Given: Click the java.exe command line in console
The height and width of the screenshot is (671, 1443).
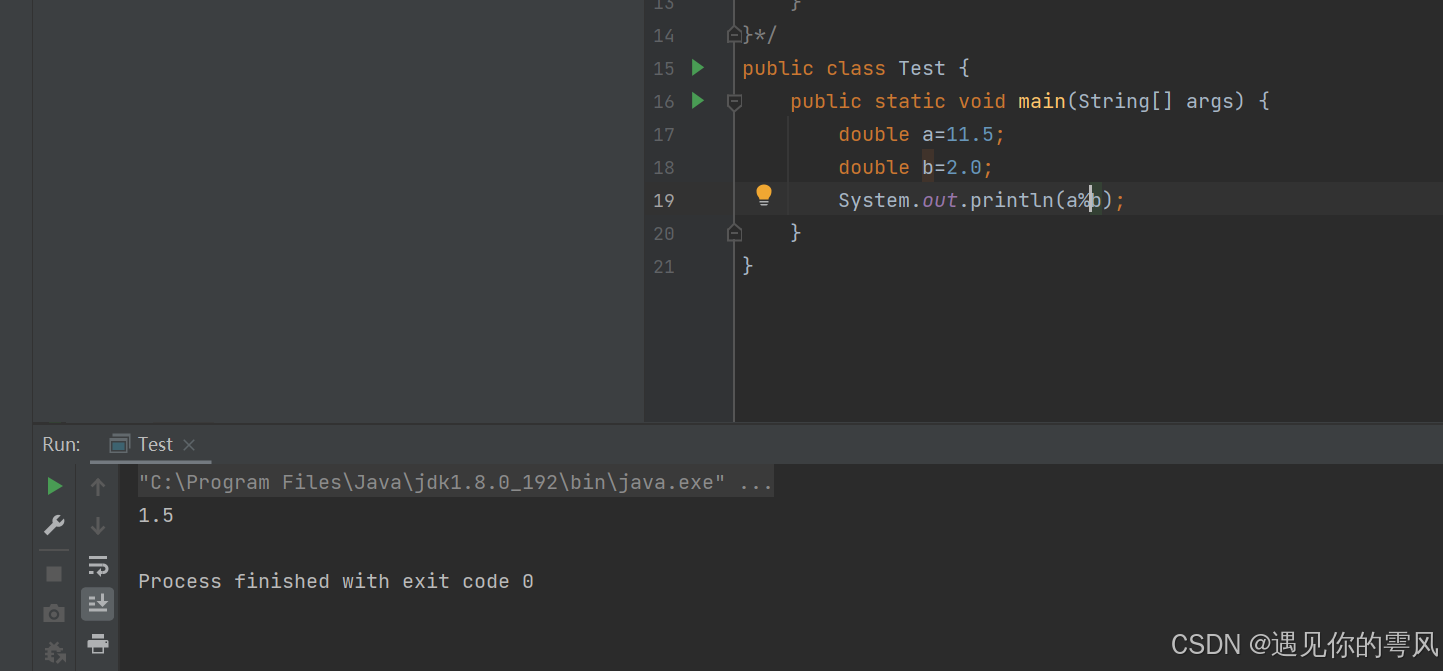Looking at the screenshot, I should point(455,483).
